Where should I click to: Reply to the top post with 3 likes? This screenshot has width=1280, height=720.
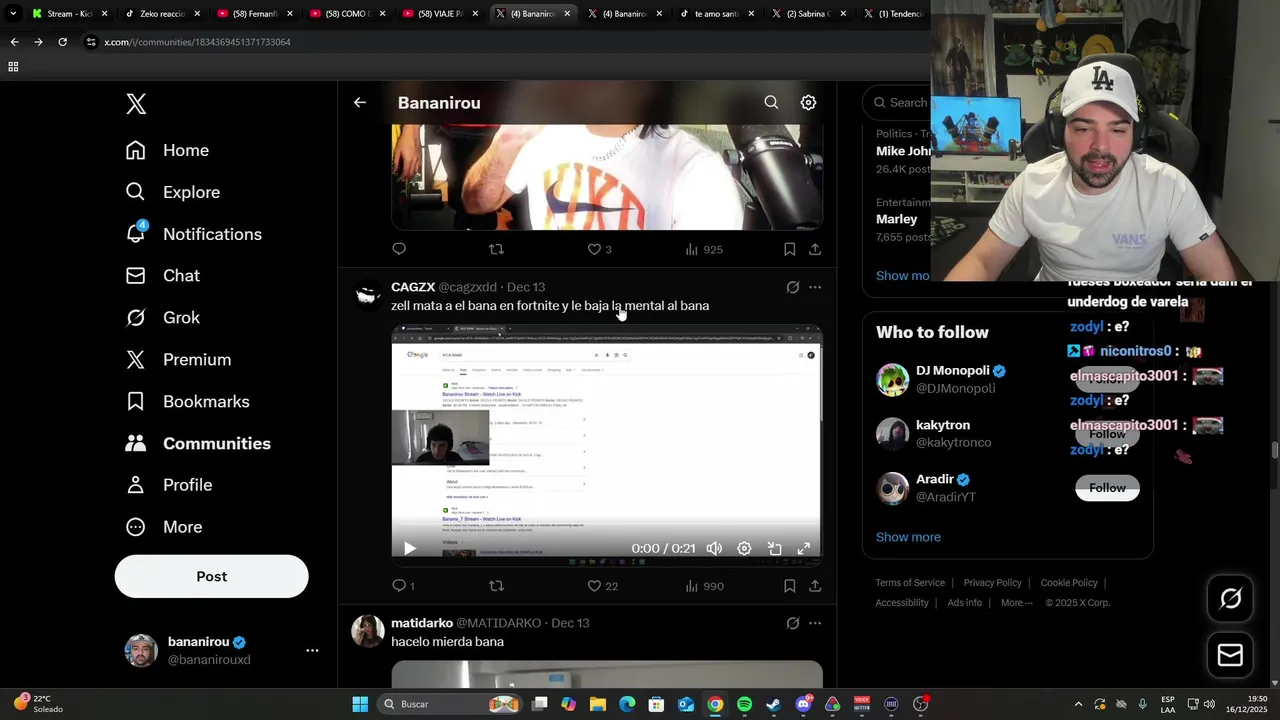pos(399,249)
